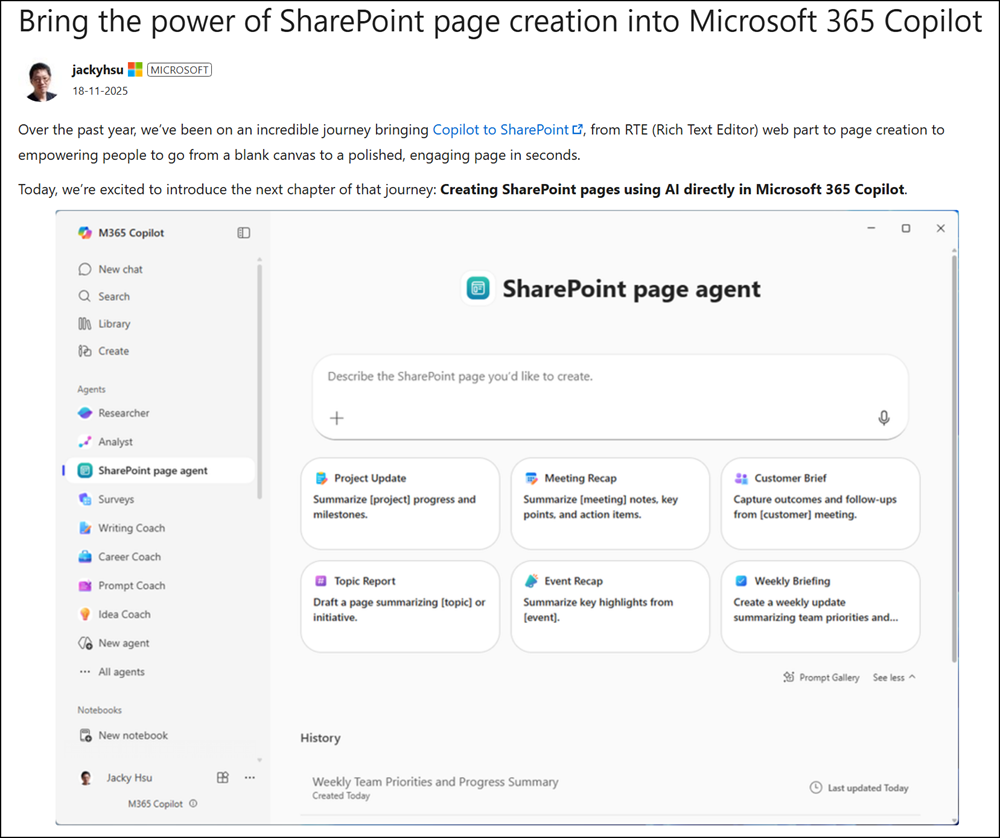Choose the Event Recap prompt card

(x=610, y=606)
